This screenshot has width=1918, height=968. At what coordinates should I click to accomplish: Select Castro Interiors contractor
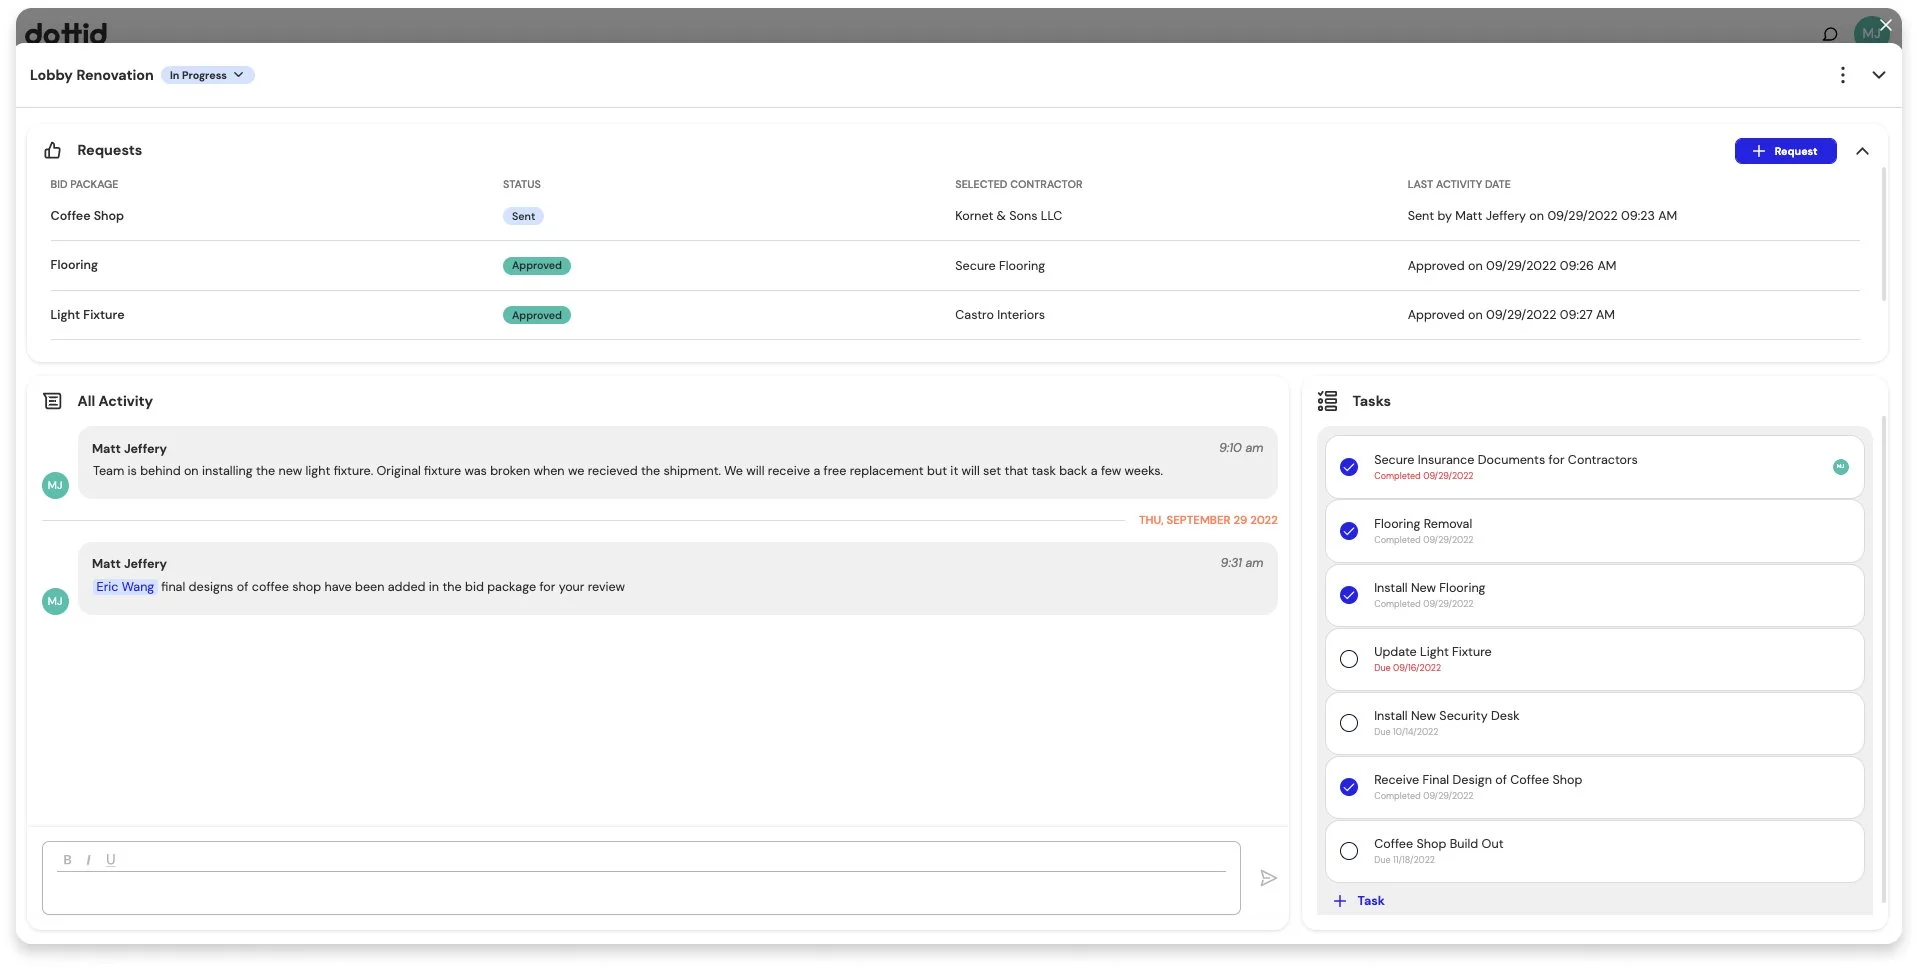point(999,315)
